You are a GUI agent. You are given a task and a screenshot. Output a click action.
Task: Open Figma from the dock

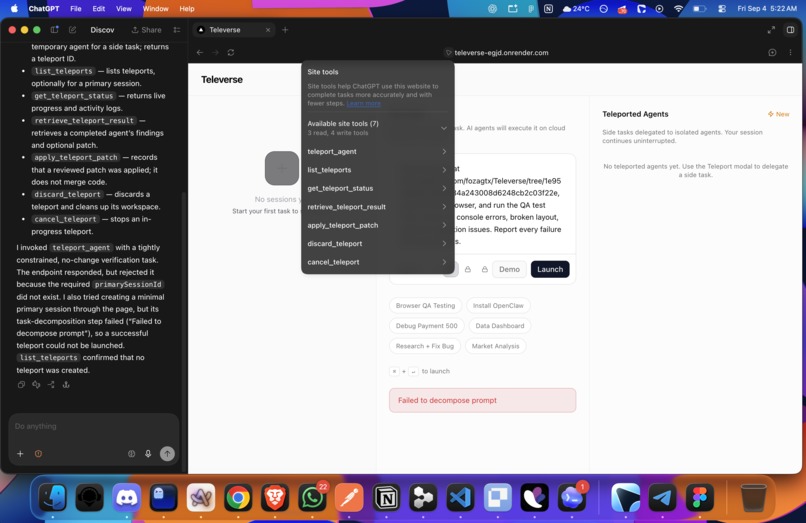700,498
